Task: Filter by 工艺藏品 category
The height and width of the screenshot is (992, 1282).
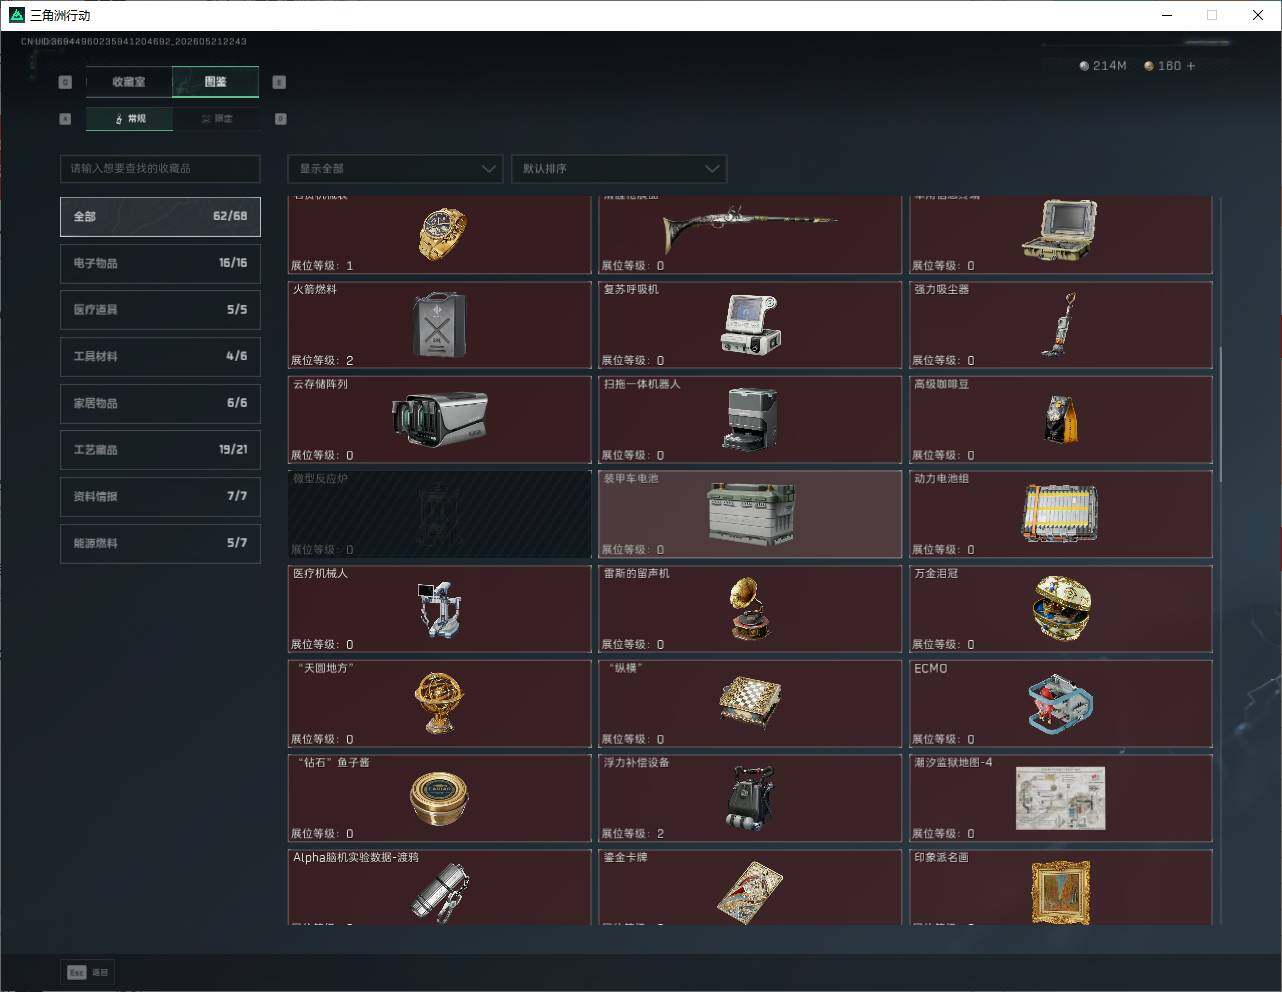Action: point(160,450)
